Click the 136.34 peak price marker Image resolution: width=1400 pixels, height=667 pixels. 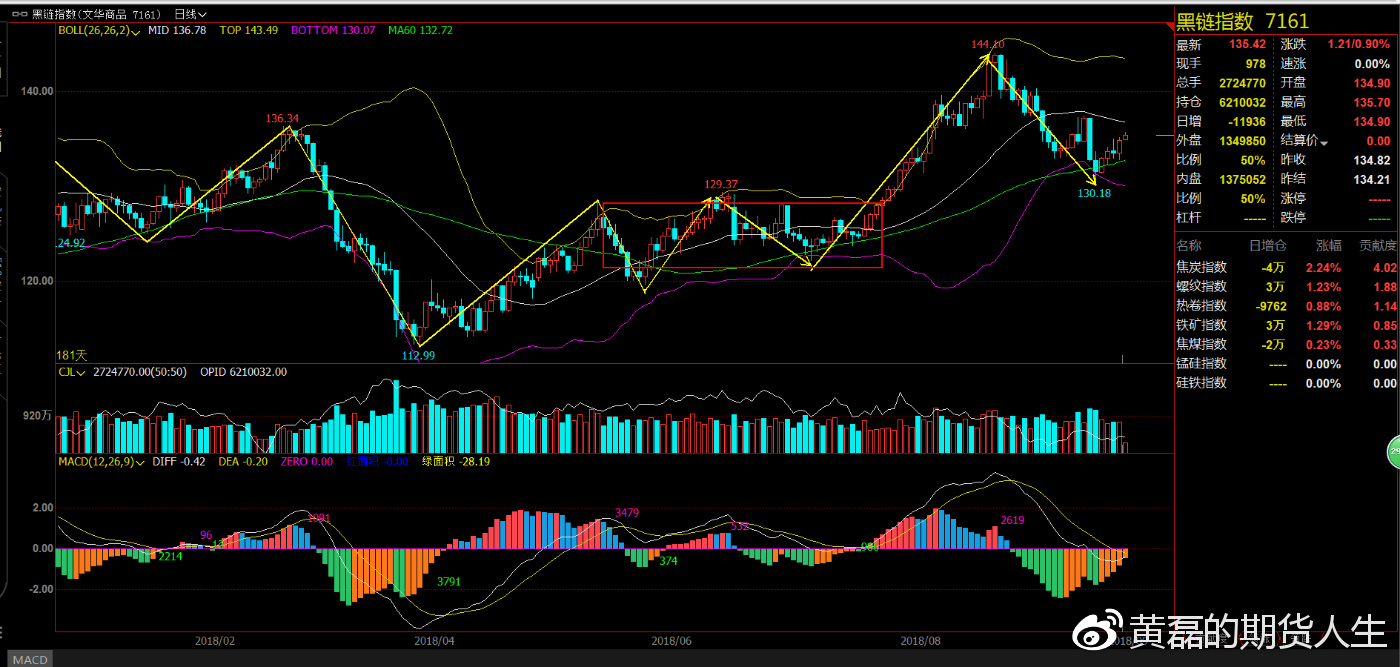(x=282, y=118)
